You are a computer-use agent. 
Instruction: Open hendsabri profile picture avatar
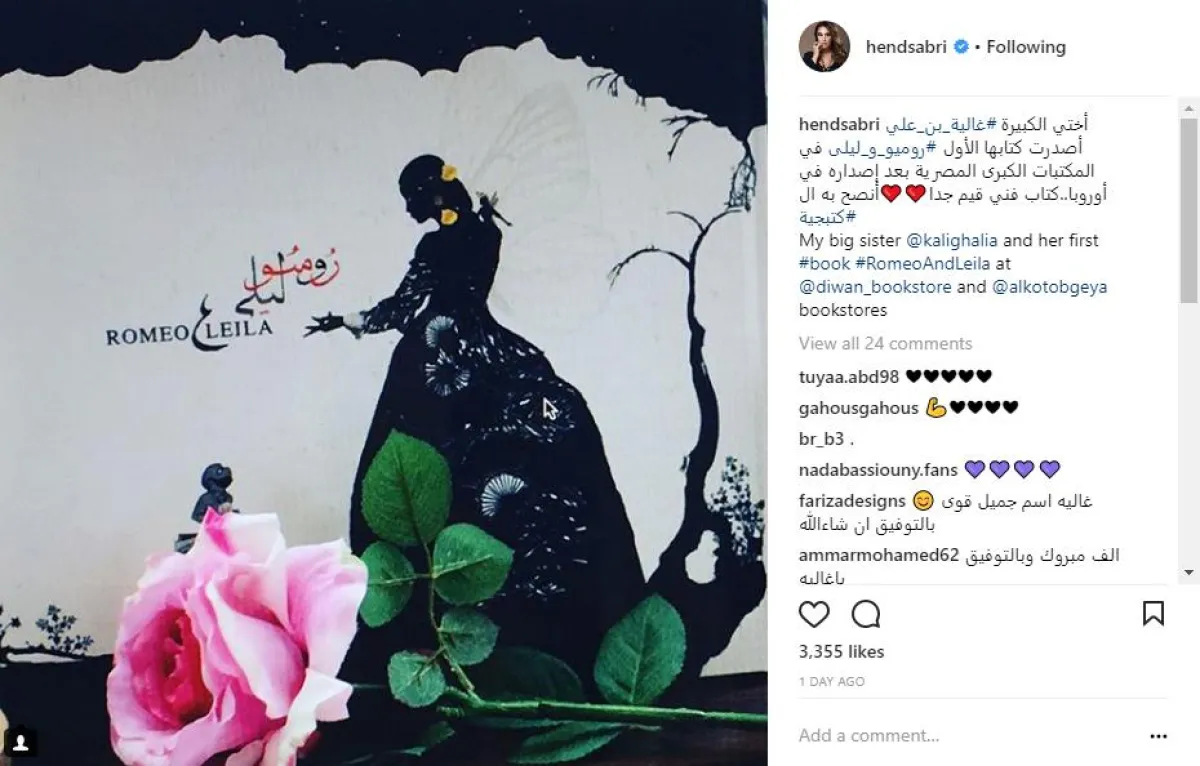pos(824,46)
